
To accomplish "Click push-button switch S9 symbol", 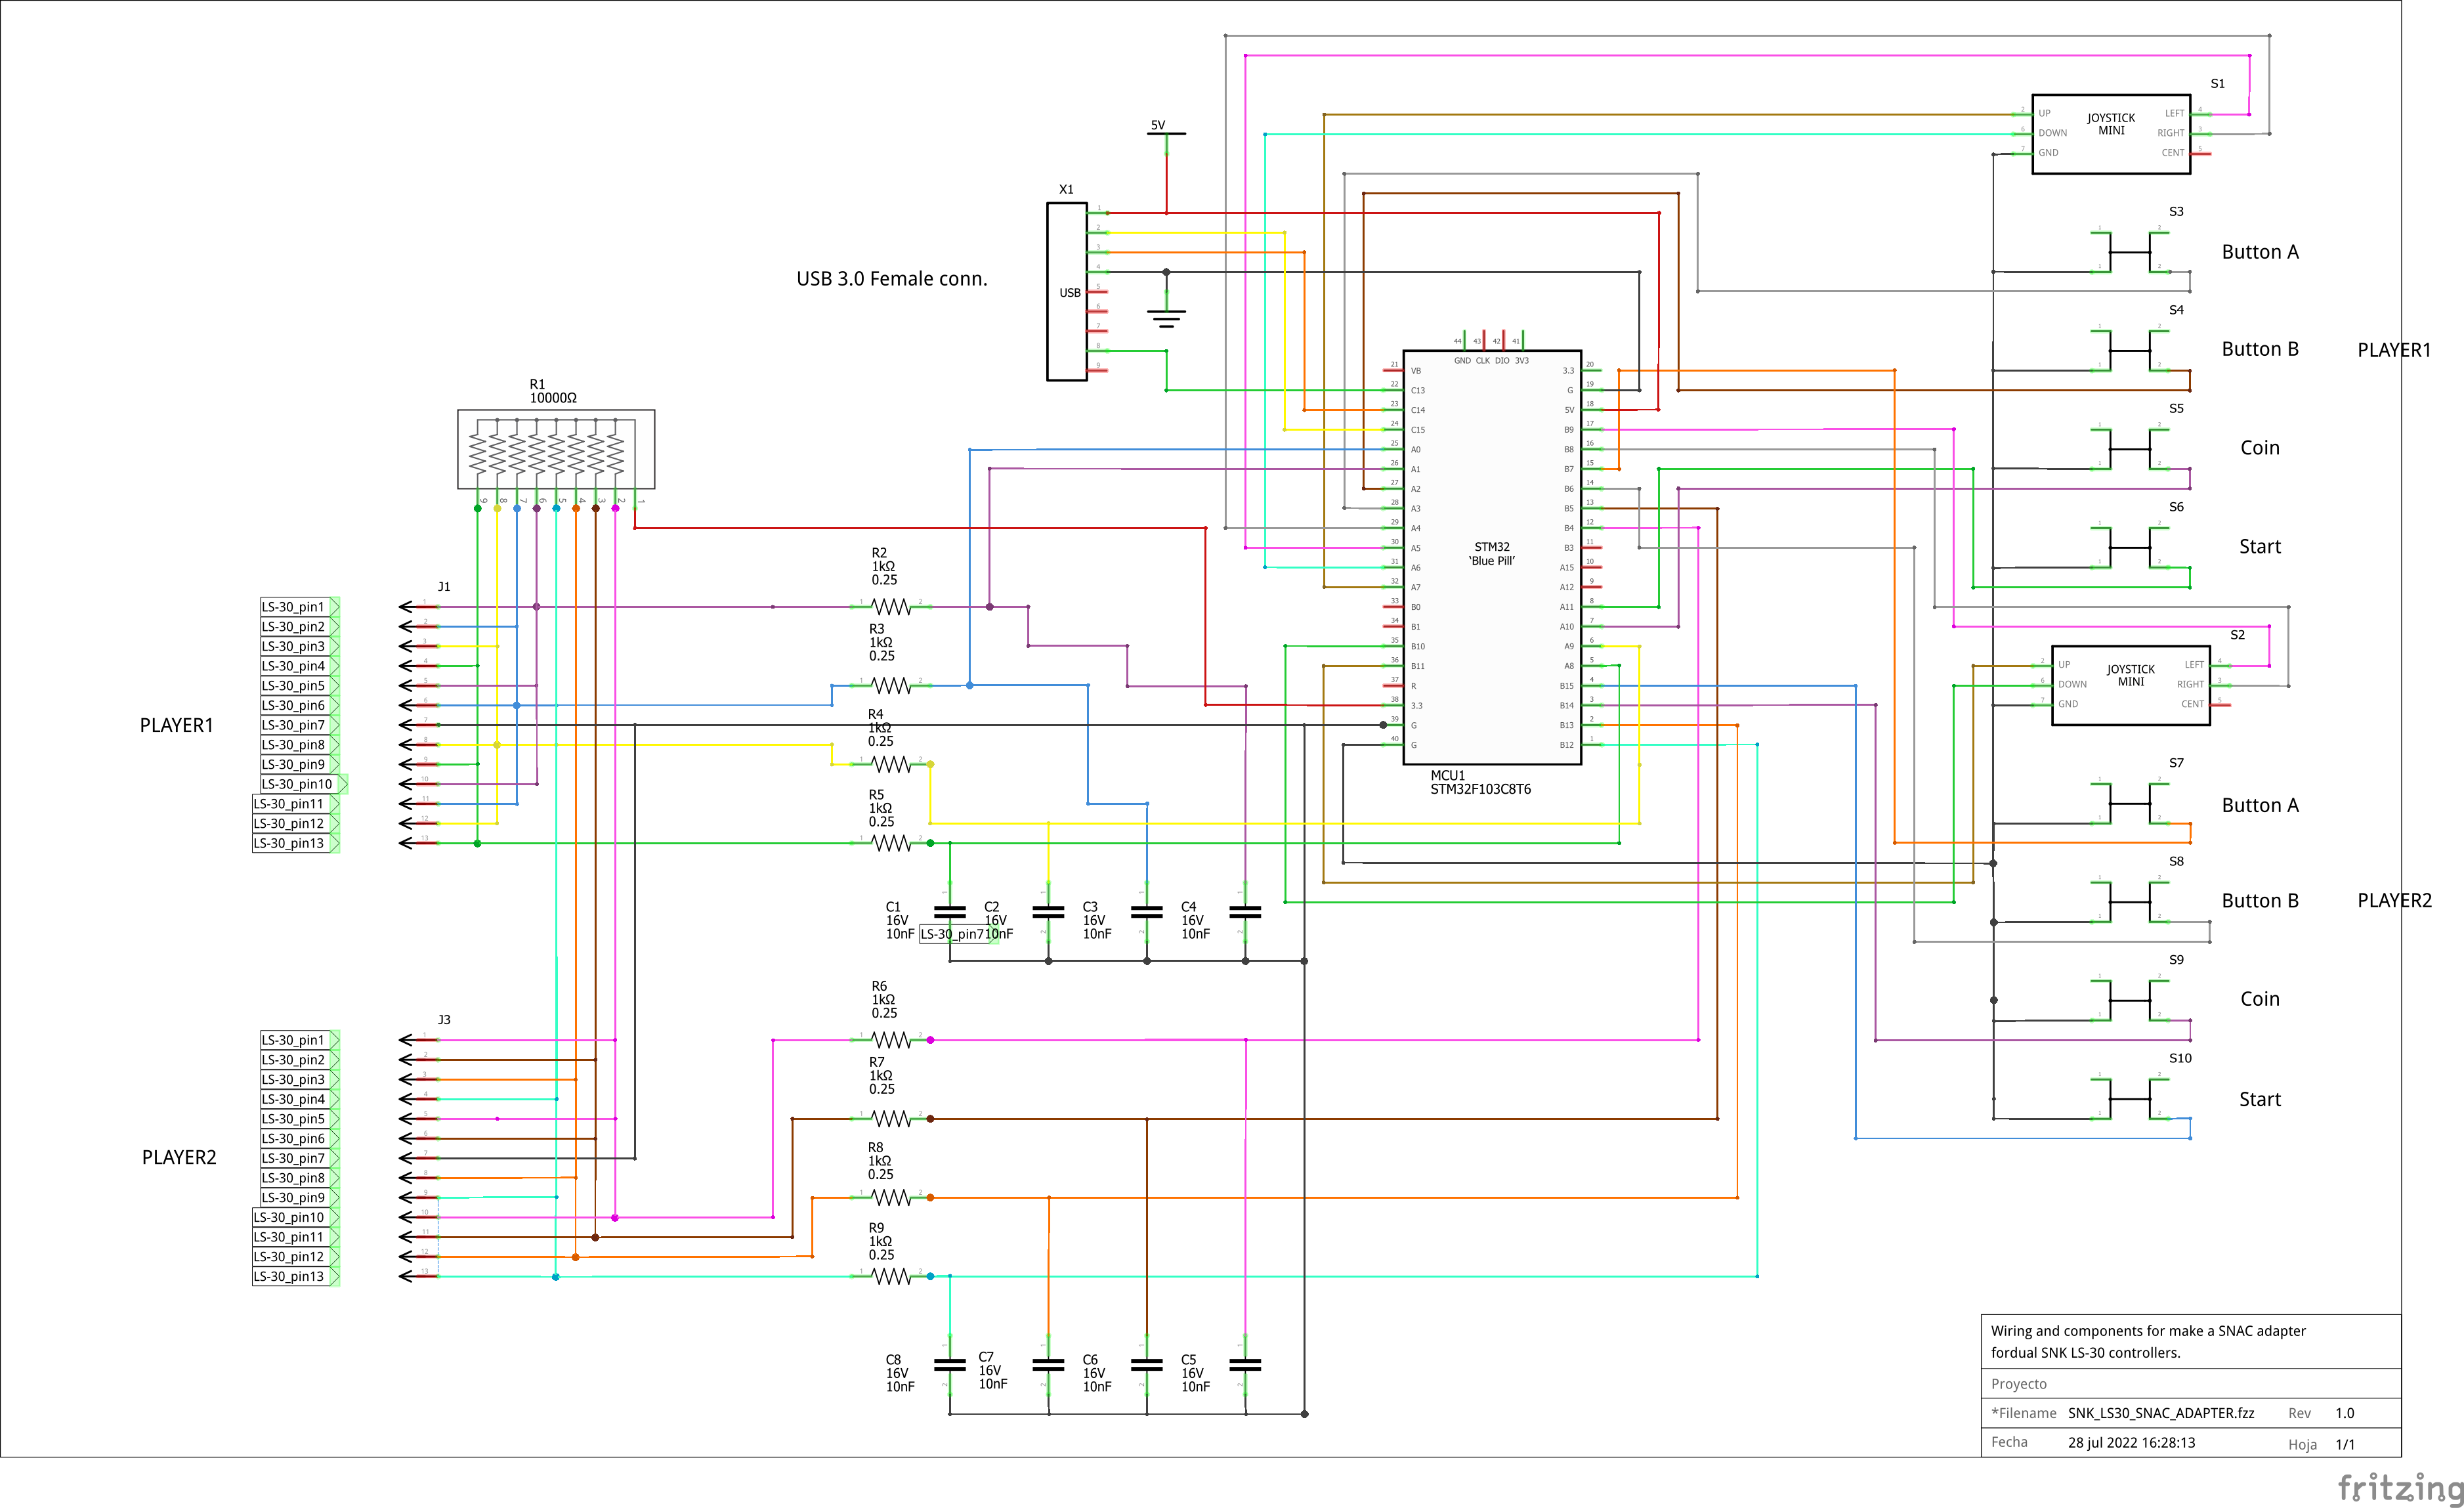I will click(2130, 1000).
